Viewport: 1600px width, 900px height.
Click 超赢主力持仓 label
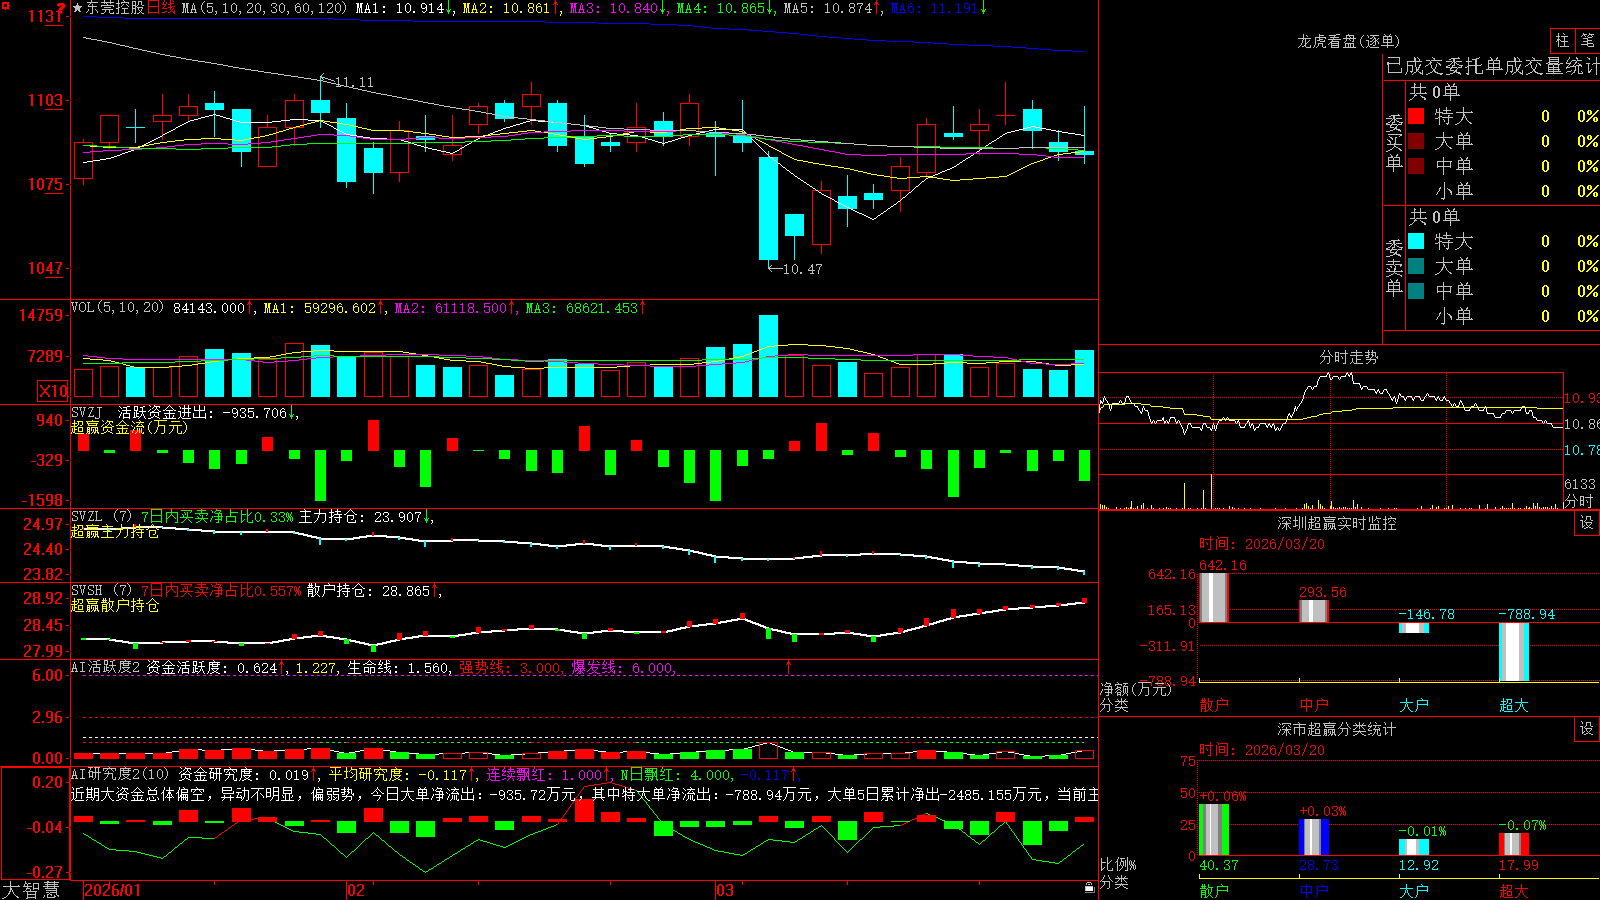tap(115, 531)
